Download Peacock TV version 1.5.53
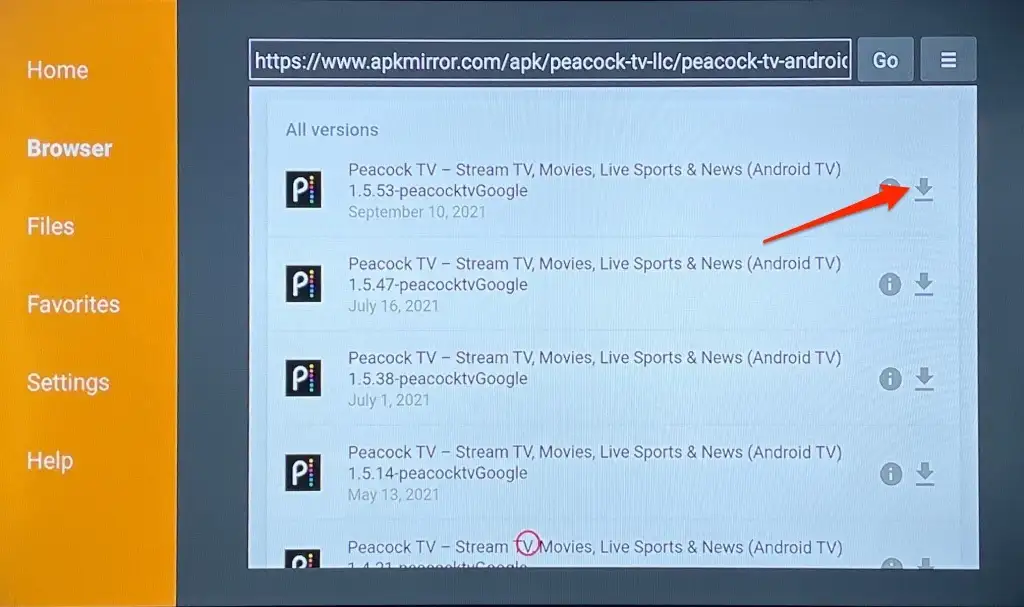The image size is (1024, 607). click(x=923, y=189)
